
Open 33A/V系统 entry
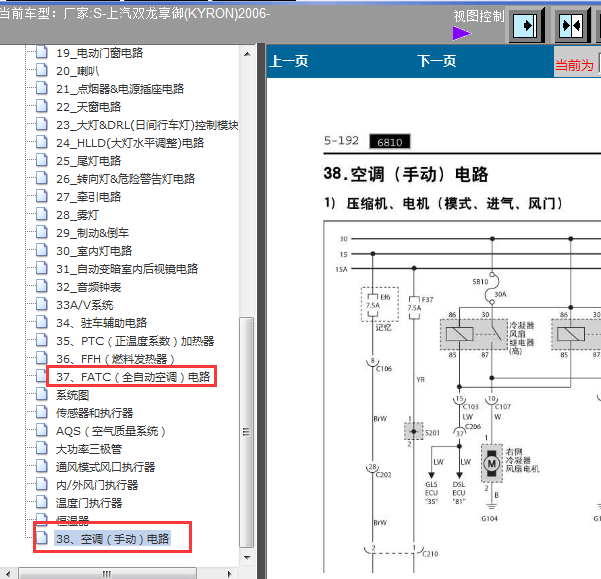[x=85, y=305]
